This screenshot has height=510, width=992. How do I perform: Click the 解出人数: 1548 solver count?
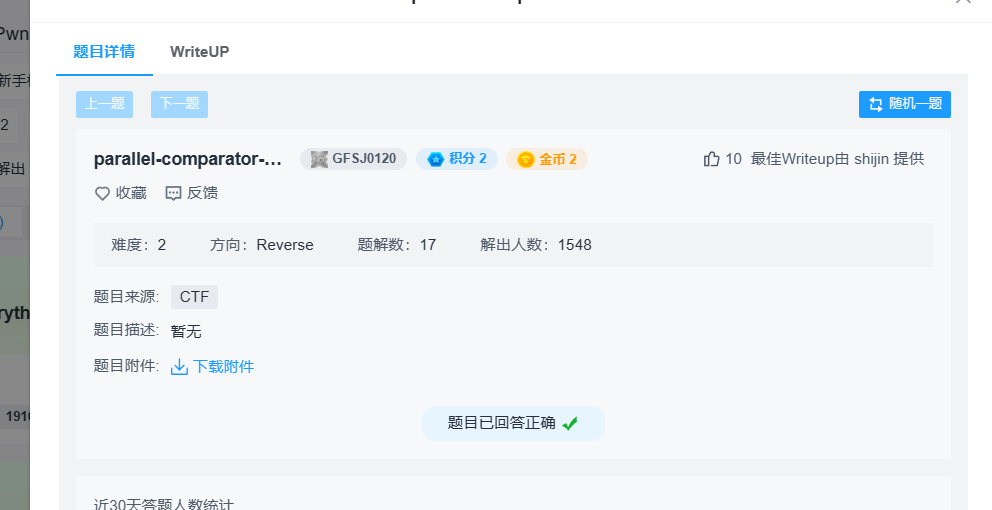tap(536, 245)
